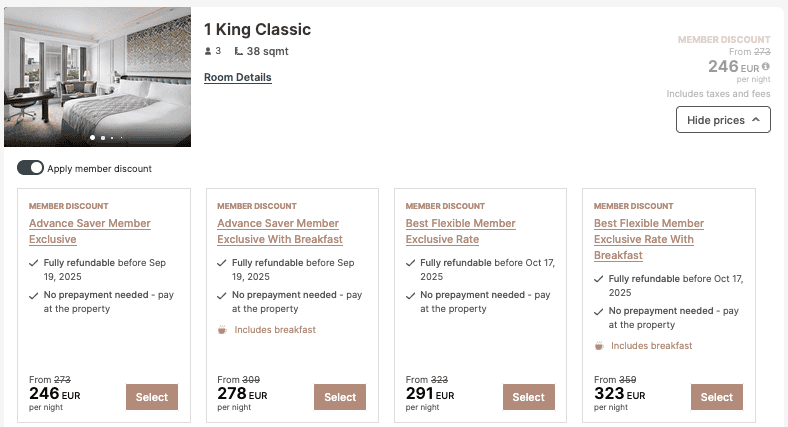Click the breakfast cup icon in Advance Saver card

pyautogui.click(x=222, y=330)
